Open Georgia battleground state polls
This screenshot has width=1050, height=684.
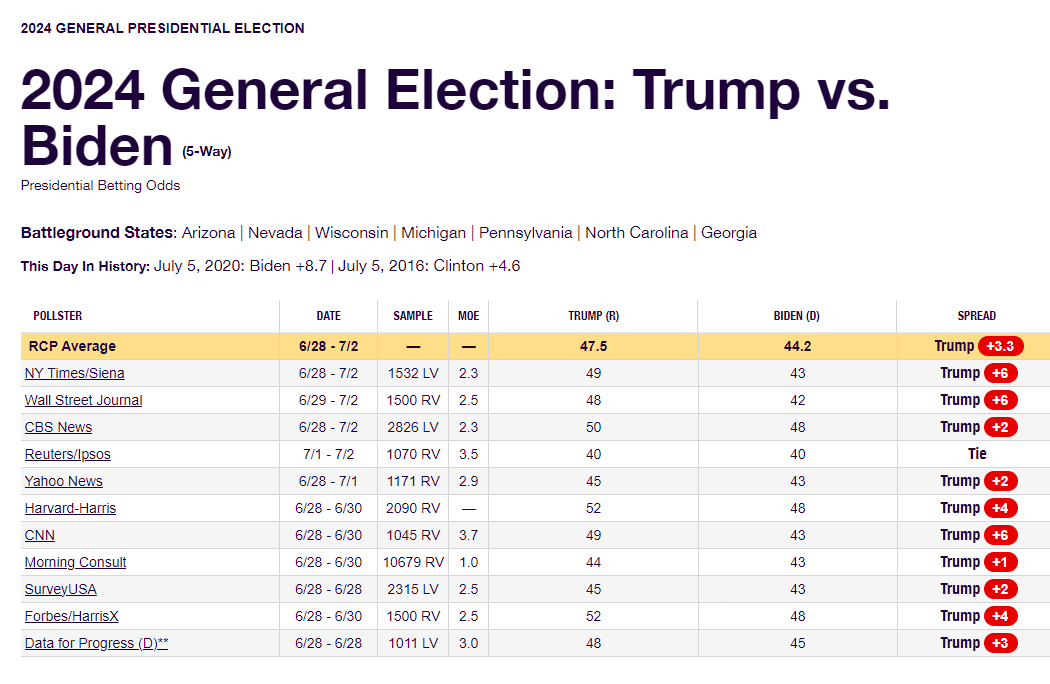[729, 233]
